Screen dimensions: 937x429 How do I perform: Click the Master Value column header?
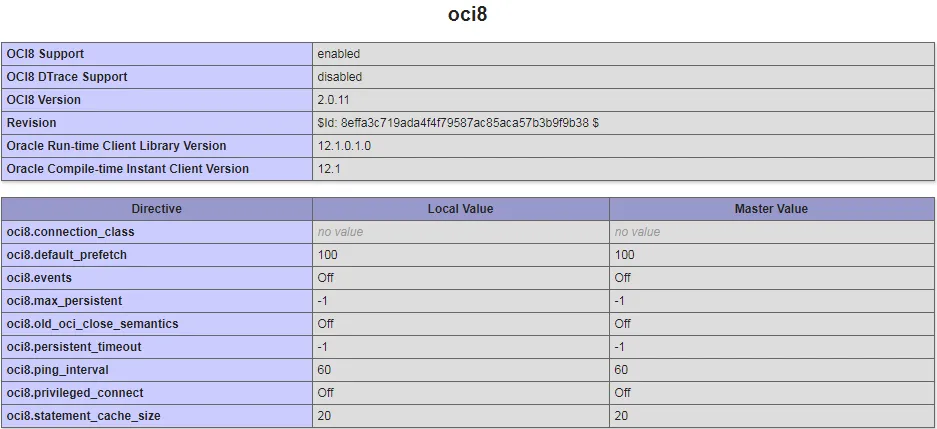[x=771, y=209]
